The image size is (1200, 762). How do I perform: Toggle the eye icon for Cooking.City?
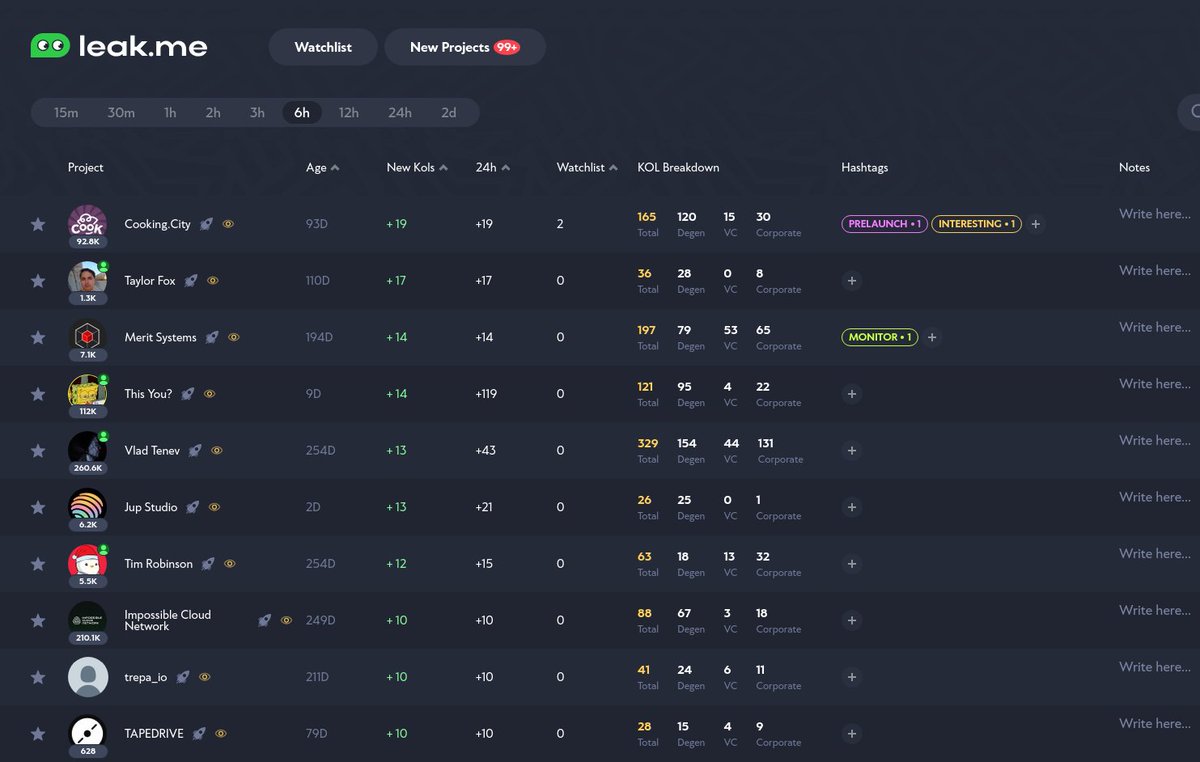pyautogui.click(x=228, y=225)
